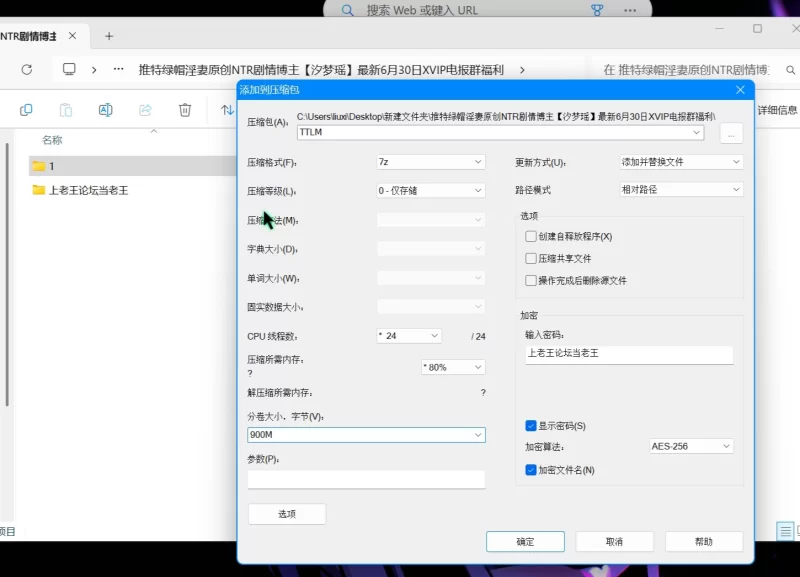The height and width of the screenshot is (577, 800).
Task: Maximize the Explorer window
Action: (757, 29)
